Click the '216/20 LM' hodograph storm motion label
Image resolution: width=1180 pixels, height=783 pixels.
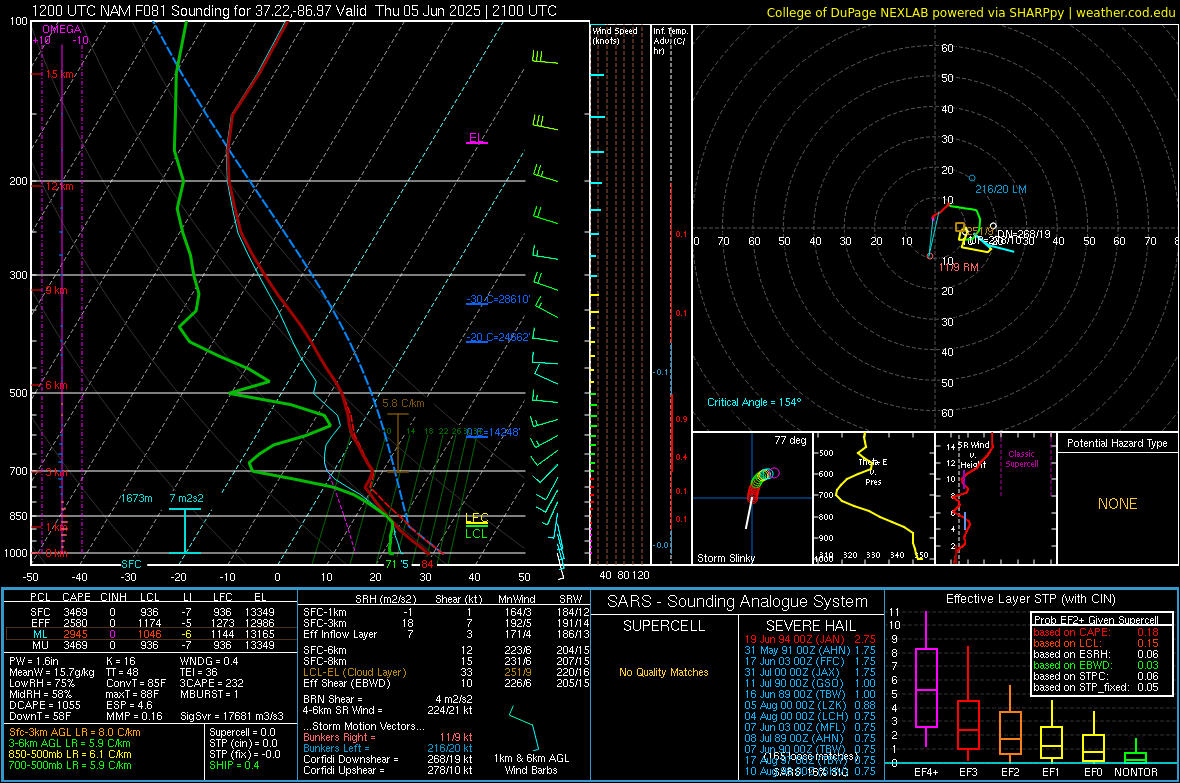1001,189
